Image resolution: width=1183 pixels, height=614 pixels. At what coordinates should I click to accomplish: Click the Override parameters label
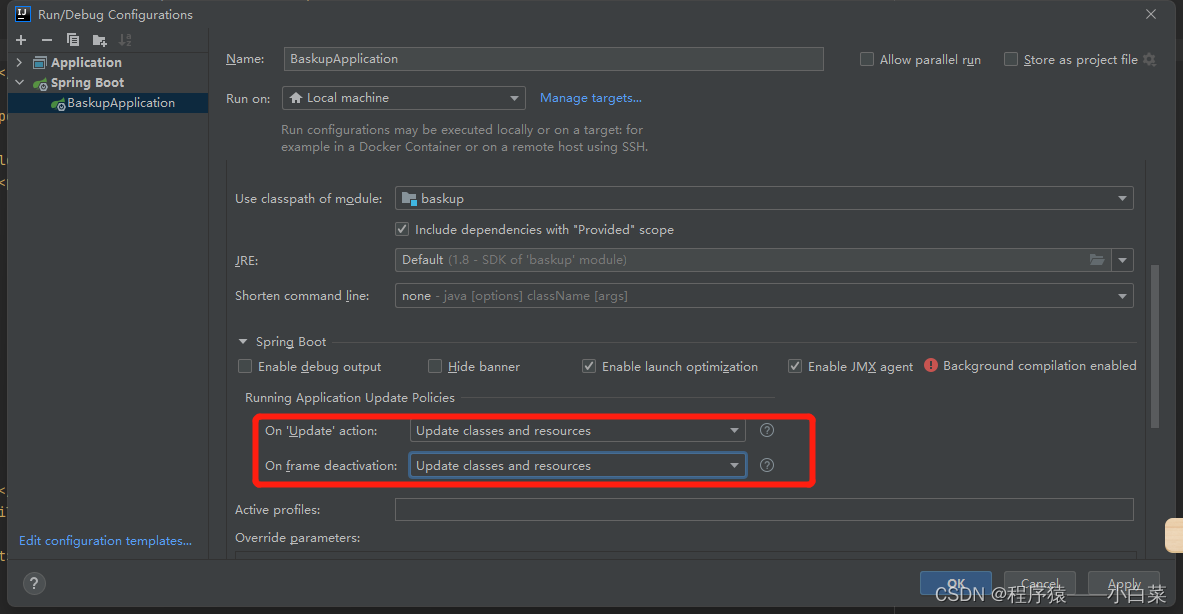pos(297,538)
